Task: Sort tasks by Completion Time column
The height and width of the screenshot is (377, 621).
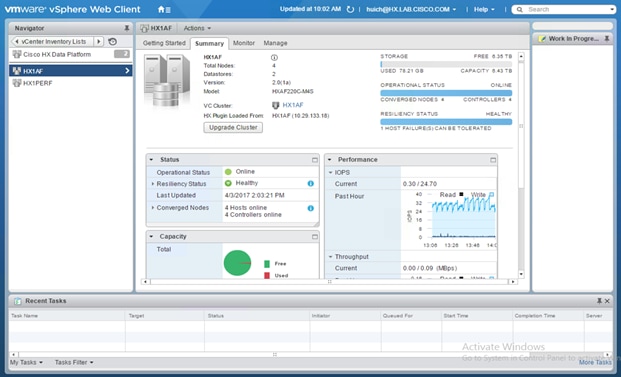Action: [x=548, y=316]
